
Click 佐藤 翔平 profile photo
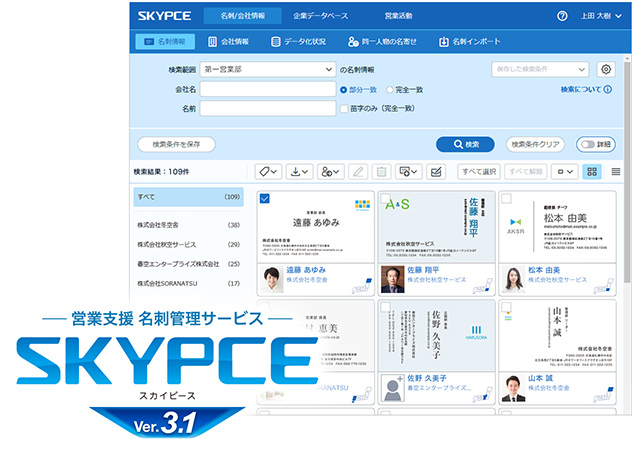[x=392, y=280]
